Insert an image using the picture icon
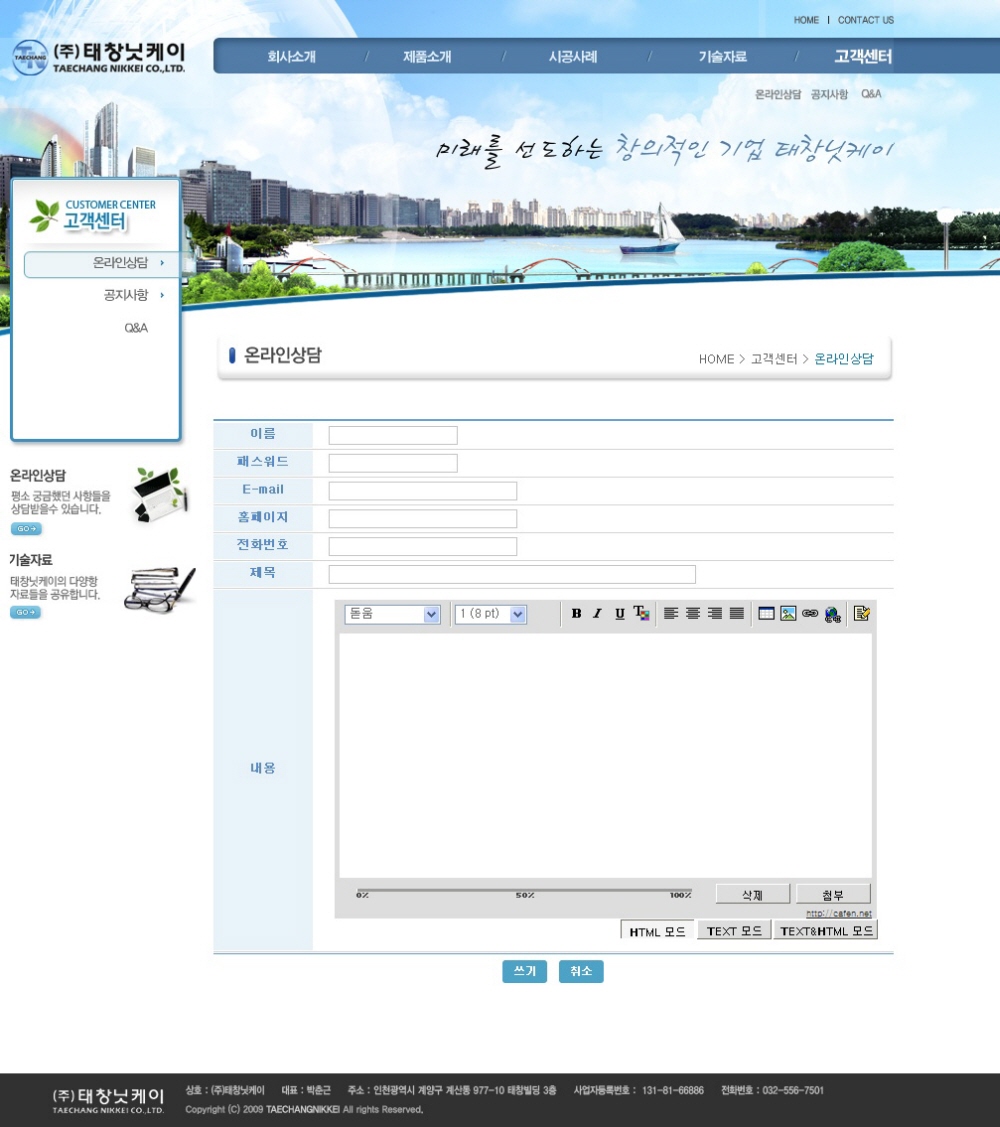Viewport: 1000px width, 1127px height. [788, 614]
